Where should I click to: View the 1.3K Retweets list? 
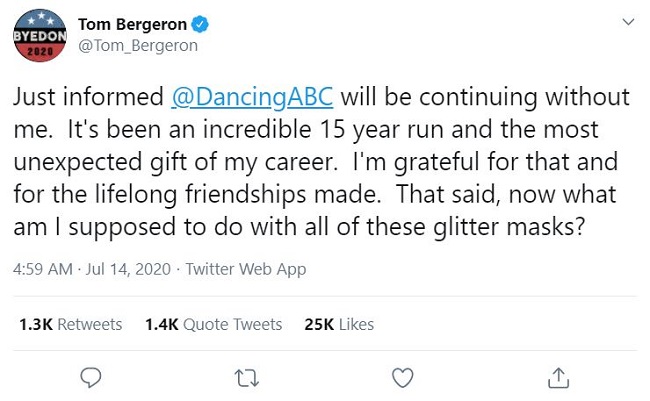click(x=70, y=324)
